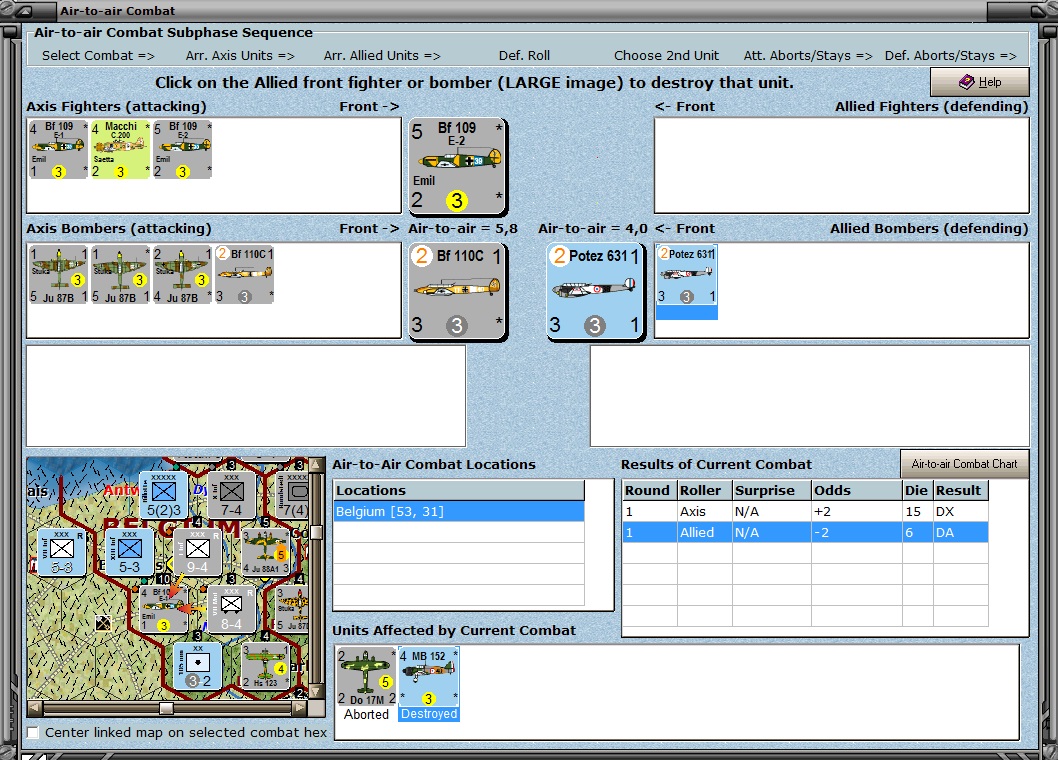Click the large Bf 110C front bomber
Viewport: 1058px width, 760px height.
[457, 292]
